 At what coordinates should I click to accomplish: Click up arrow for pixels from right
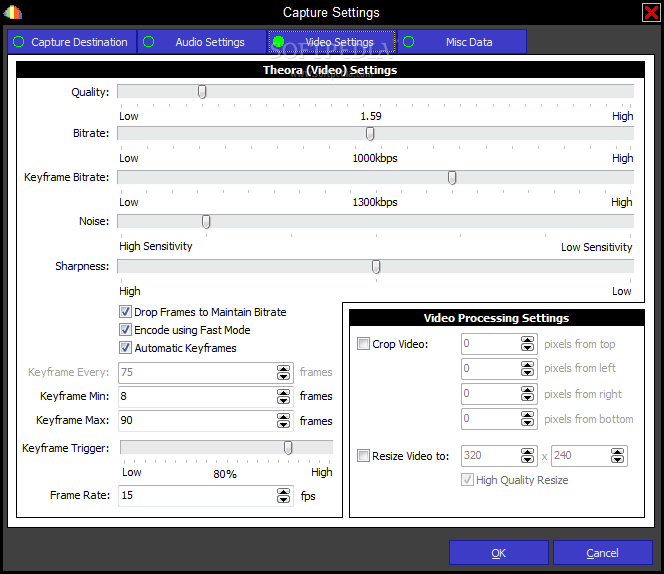pos(527,390)
